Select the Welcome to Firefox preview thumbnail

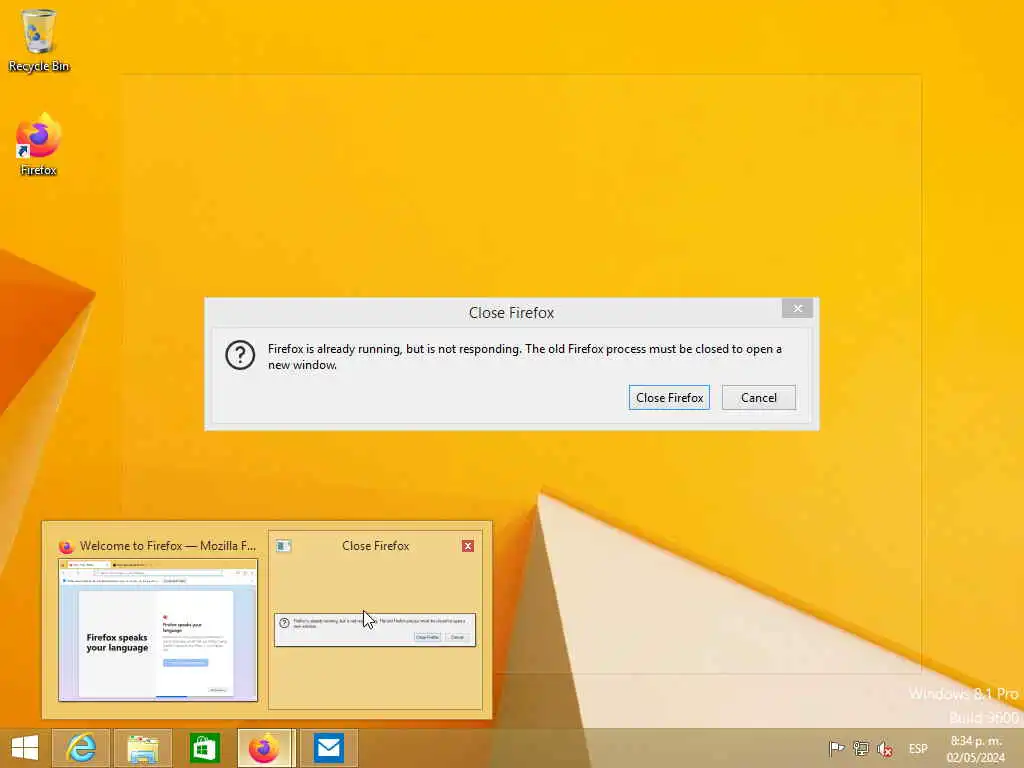tap(158, 630)
